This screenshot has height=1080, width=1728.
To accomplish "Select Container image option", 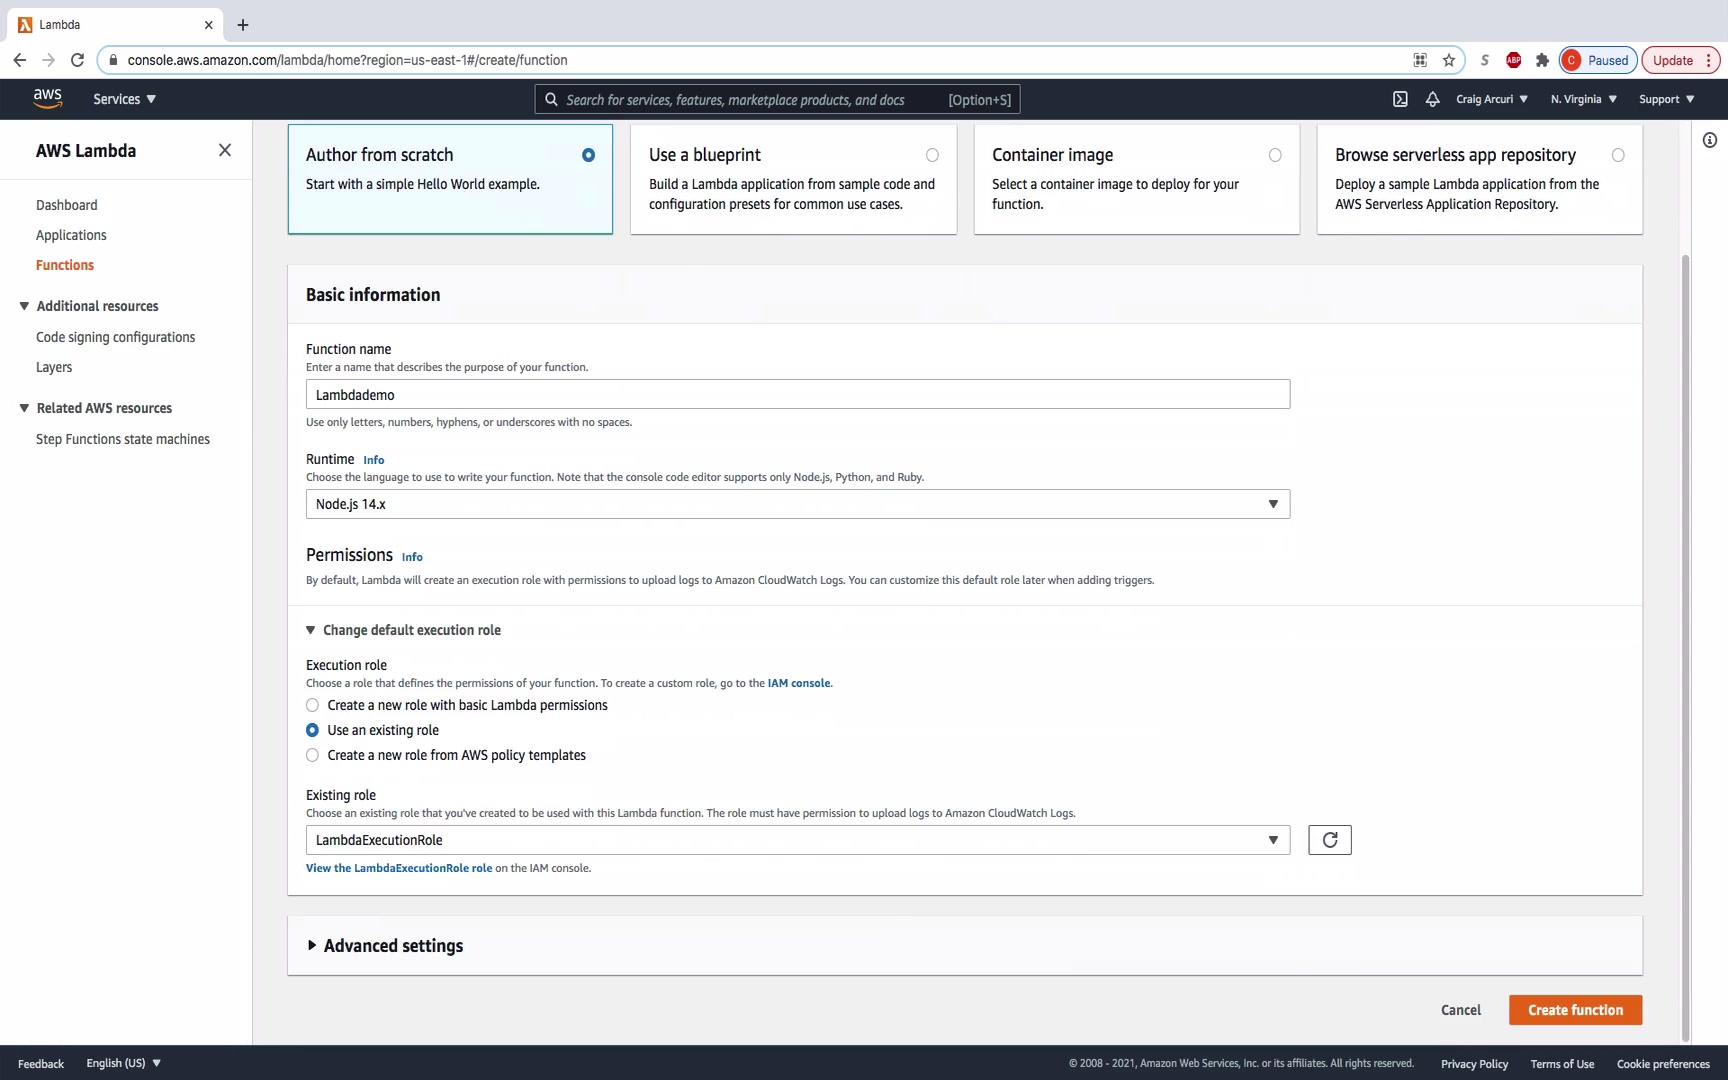I will point(1275,155).
